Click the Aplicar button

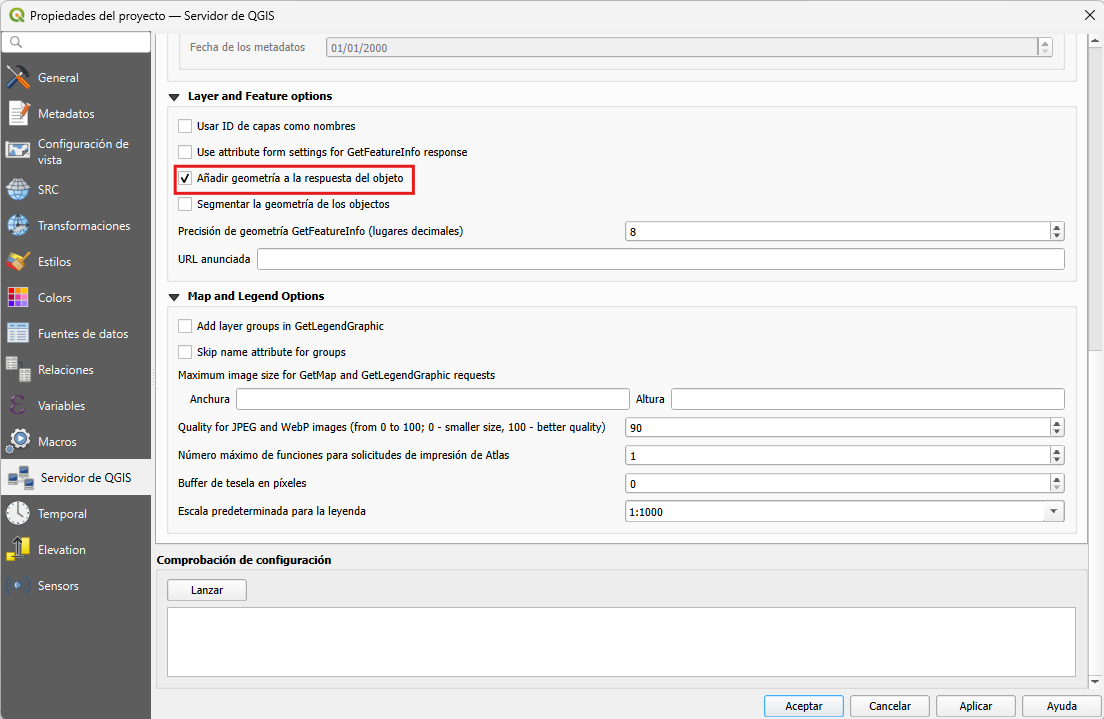pos(975,706)
